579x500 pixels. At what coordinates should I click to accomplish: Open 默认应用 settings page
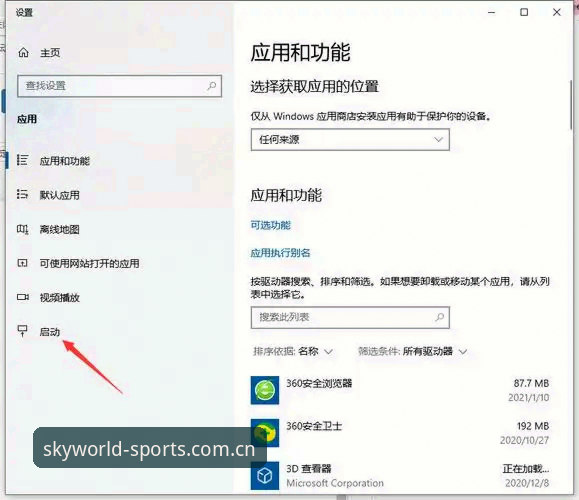(59, 195)
